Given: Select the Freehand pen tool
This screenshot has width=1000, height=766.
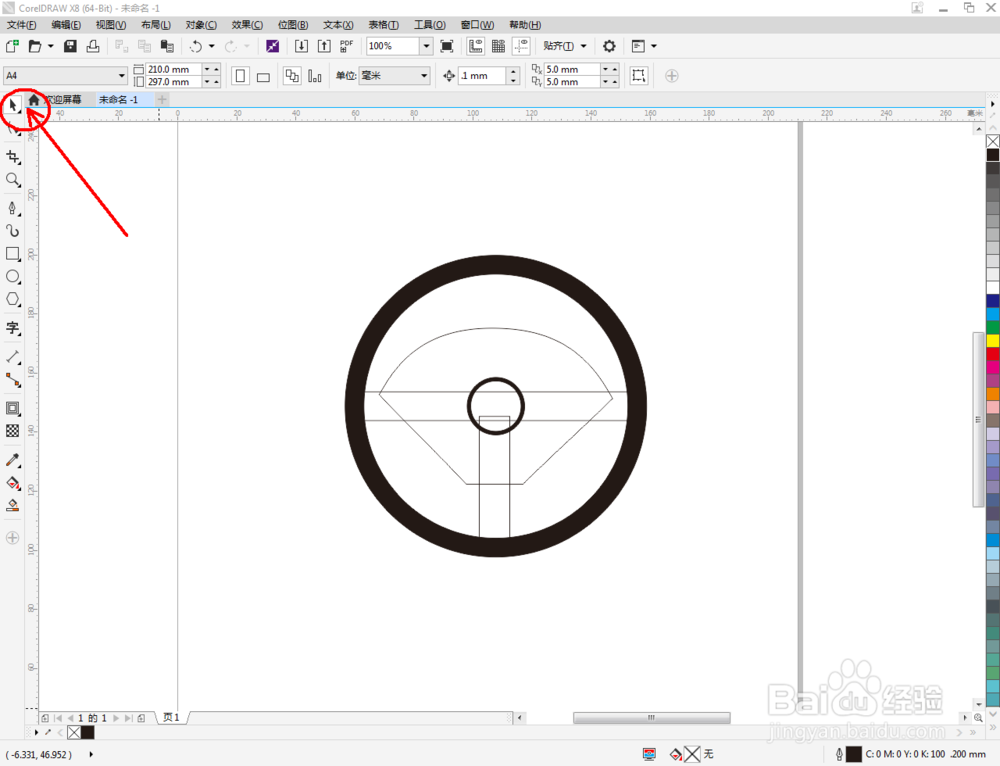Looking at the screenshot, I should coord(13,208).
